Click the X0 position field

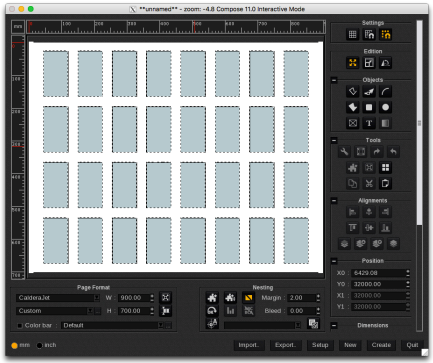coord(378,273)
